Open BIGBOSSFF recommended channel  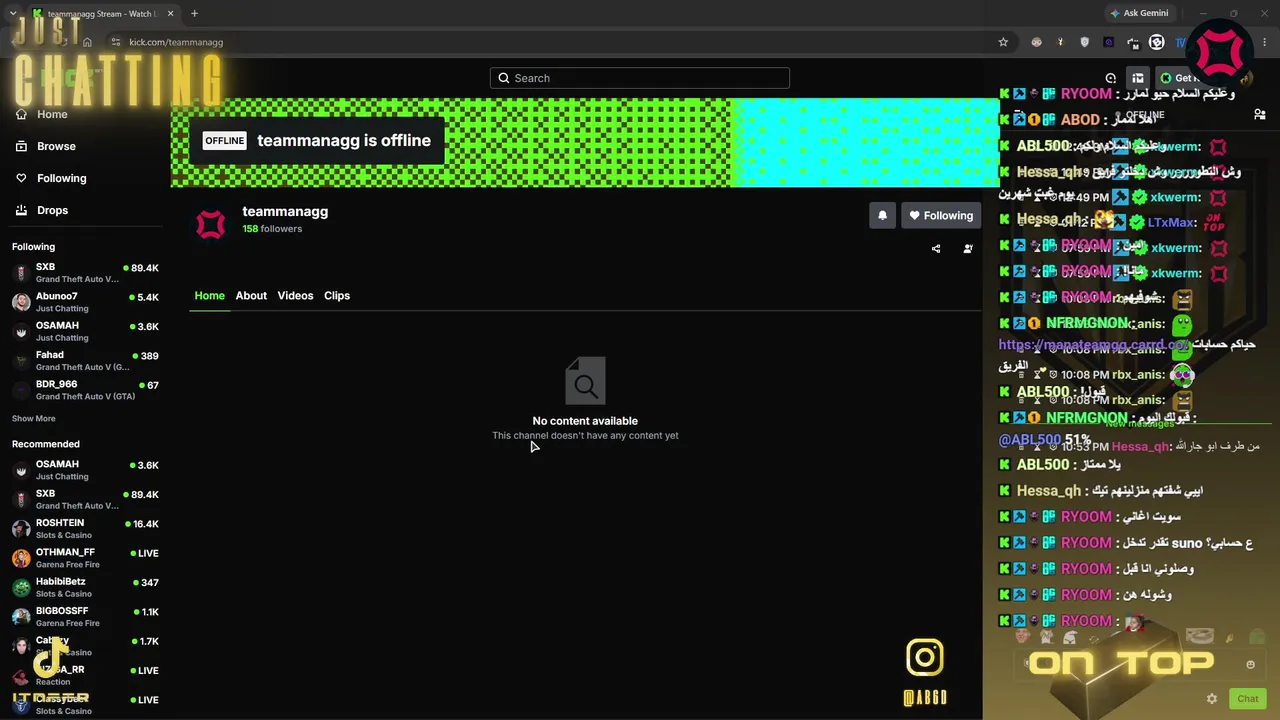pos(85,616)
